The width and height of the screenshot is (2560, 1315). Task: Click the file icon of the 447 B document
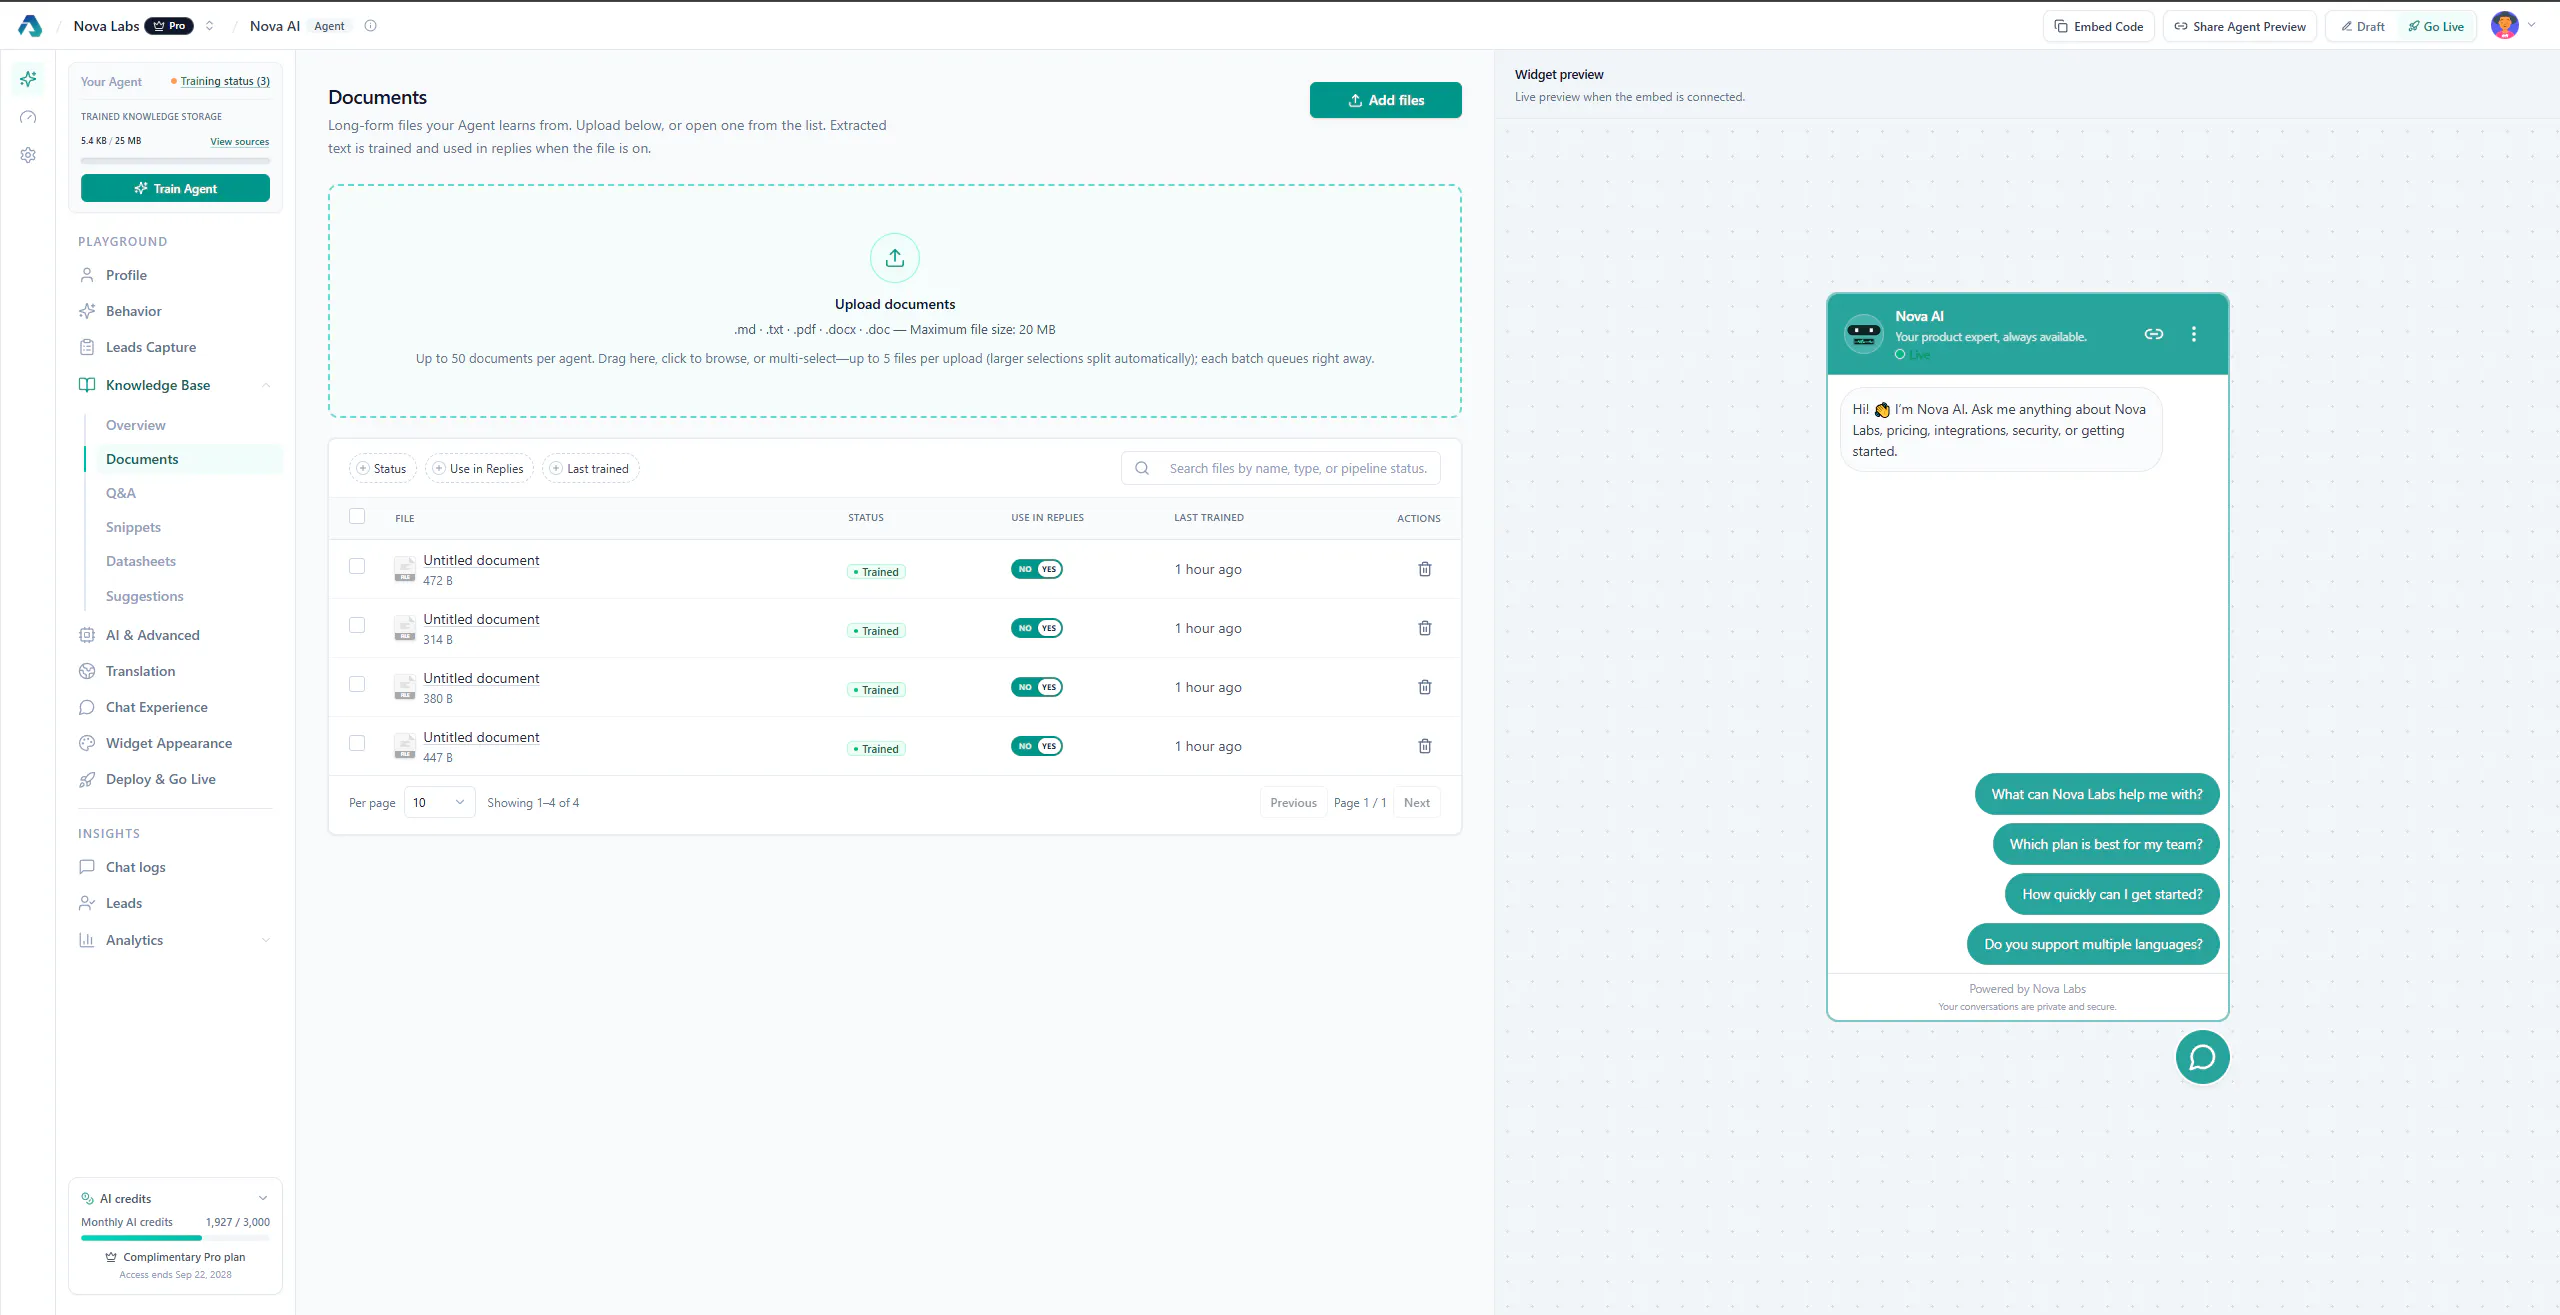pos(405,746)
